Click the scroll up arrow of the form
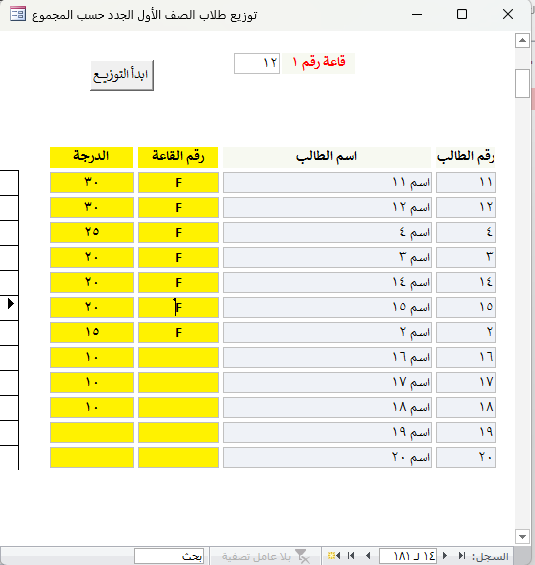The image size is (535, 565). pyautogui.click(x=522, y=40)
